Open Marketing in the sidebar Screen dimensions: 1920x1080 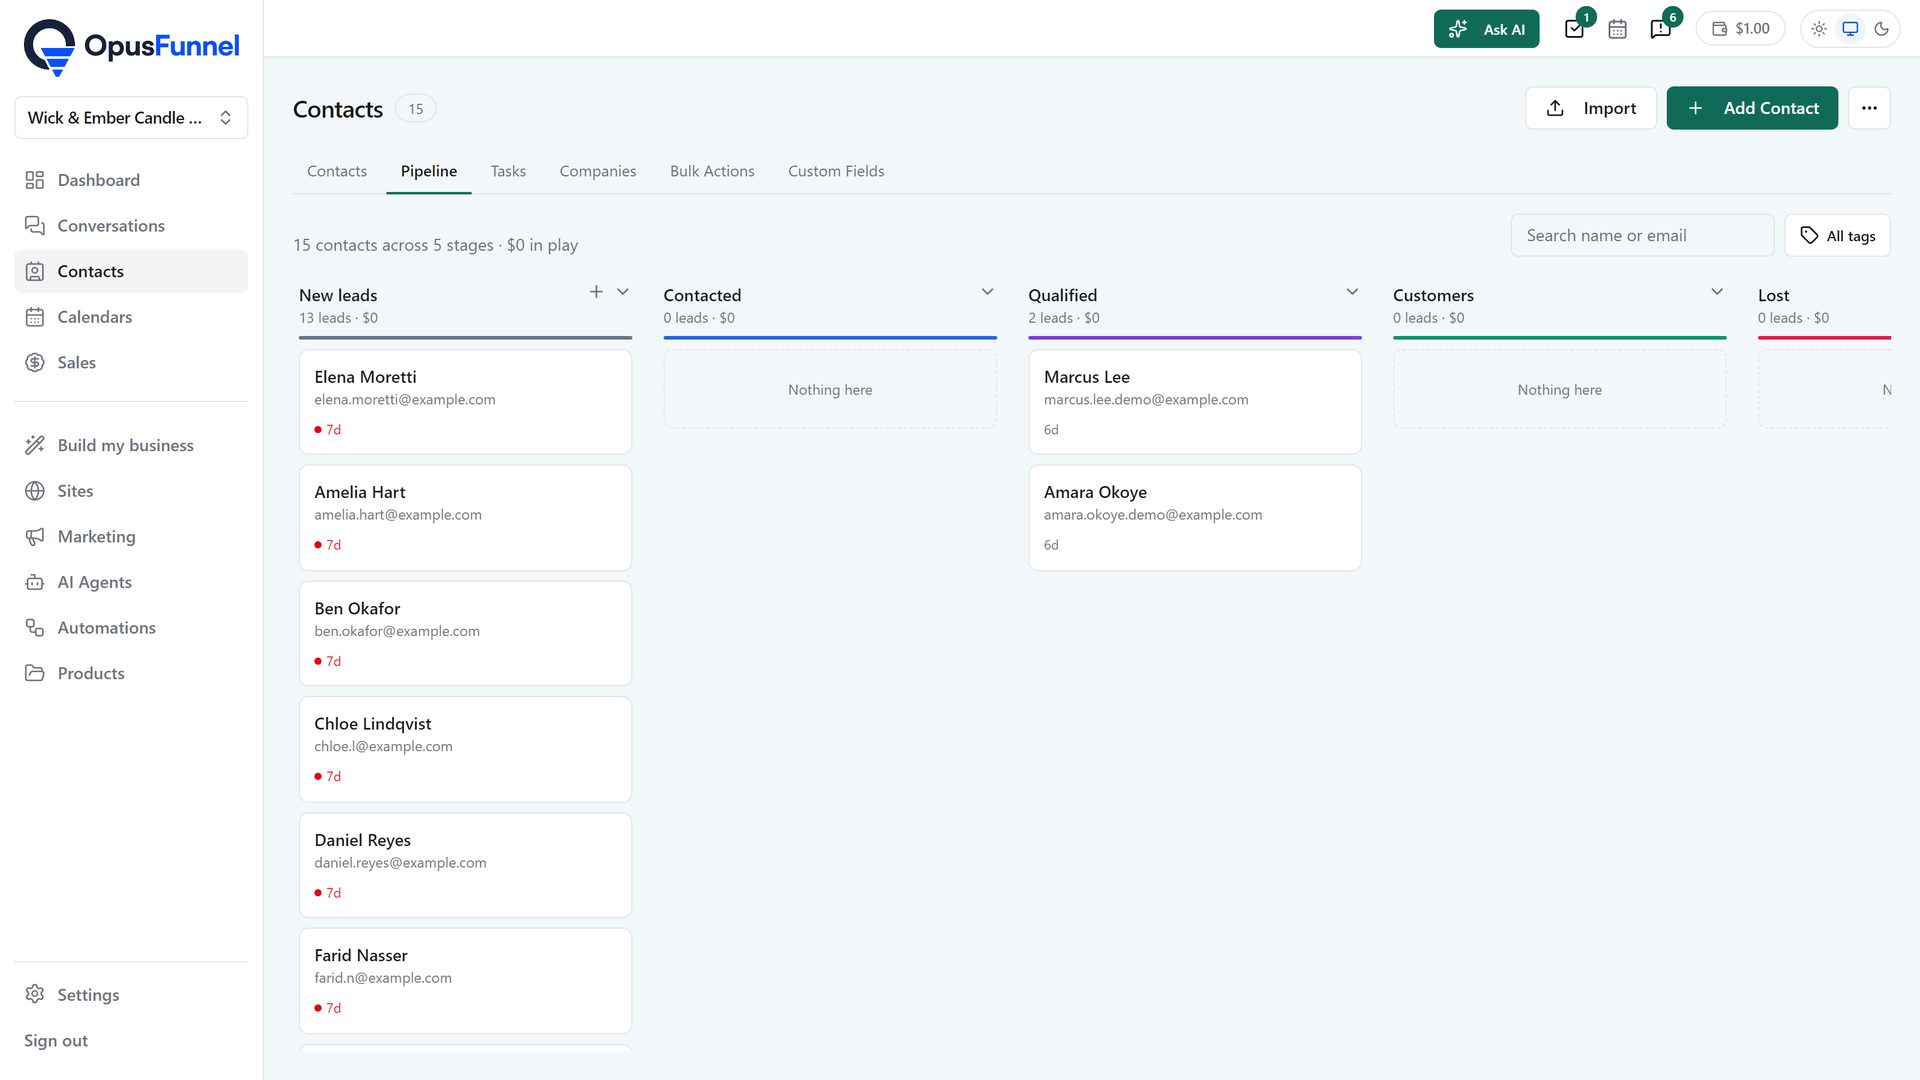tap(131, 537)
